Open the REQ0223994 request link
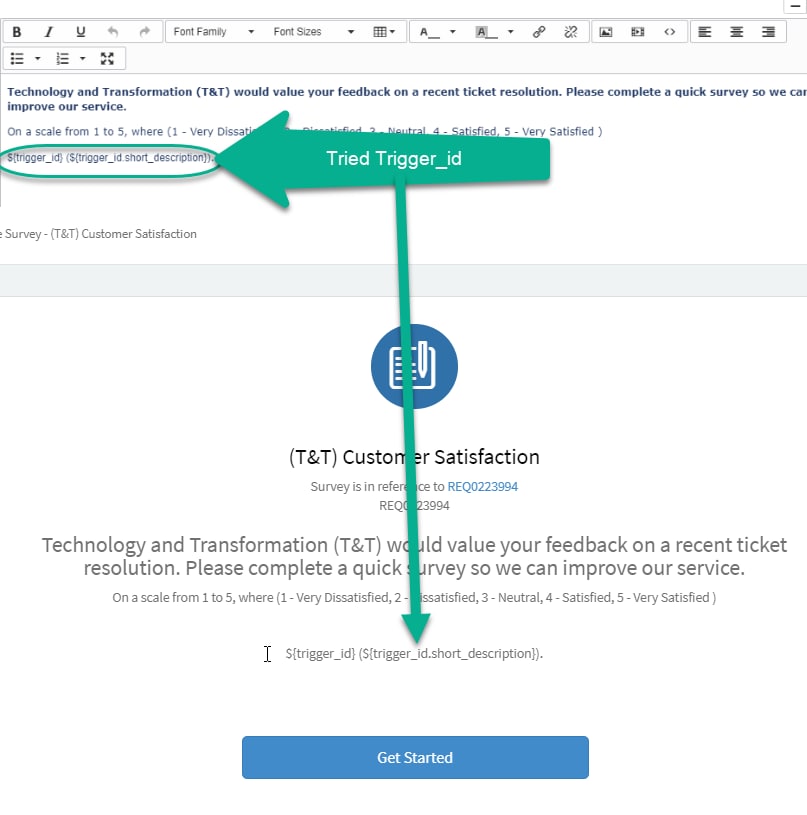 click(x=482, y=487)
